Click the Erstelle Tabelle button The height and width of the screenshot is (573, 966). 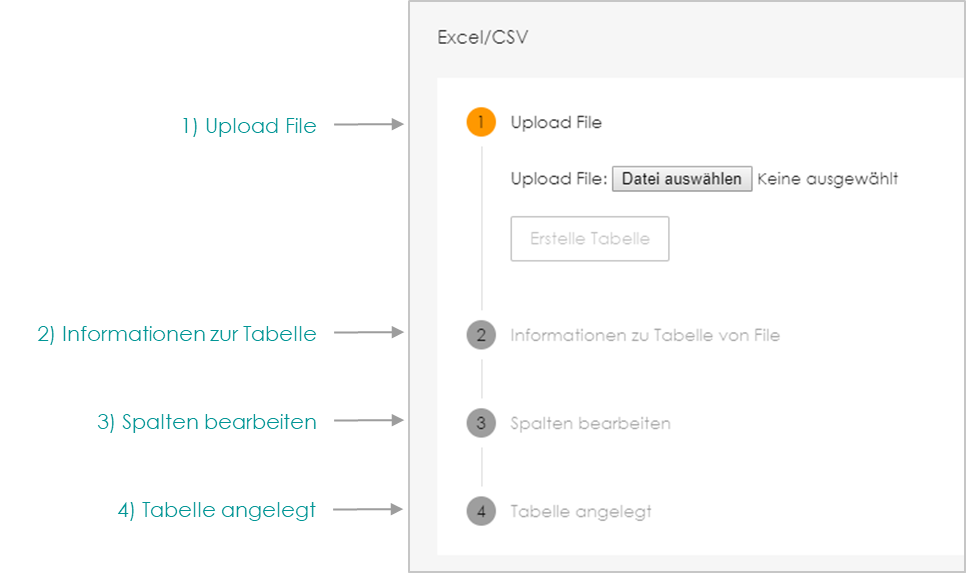[x=589, y=239]
